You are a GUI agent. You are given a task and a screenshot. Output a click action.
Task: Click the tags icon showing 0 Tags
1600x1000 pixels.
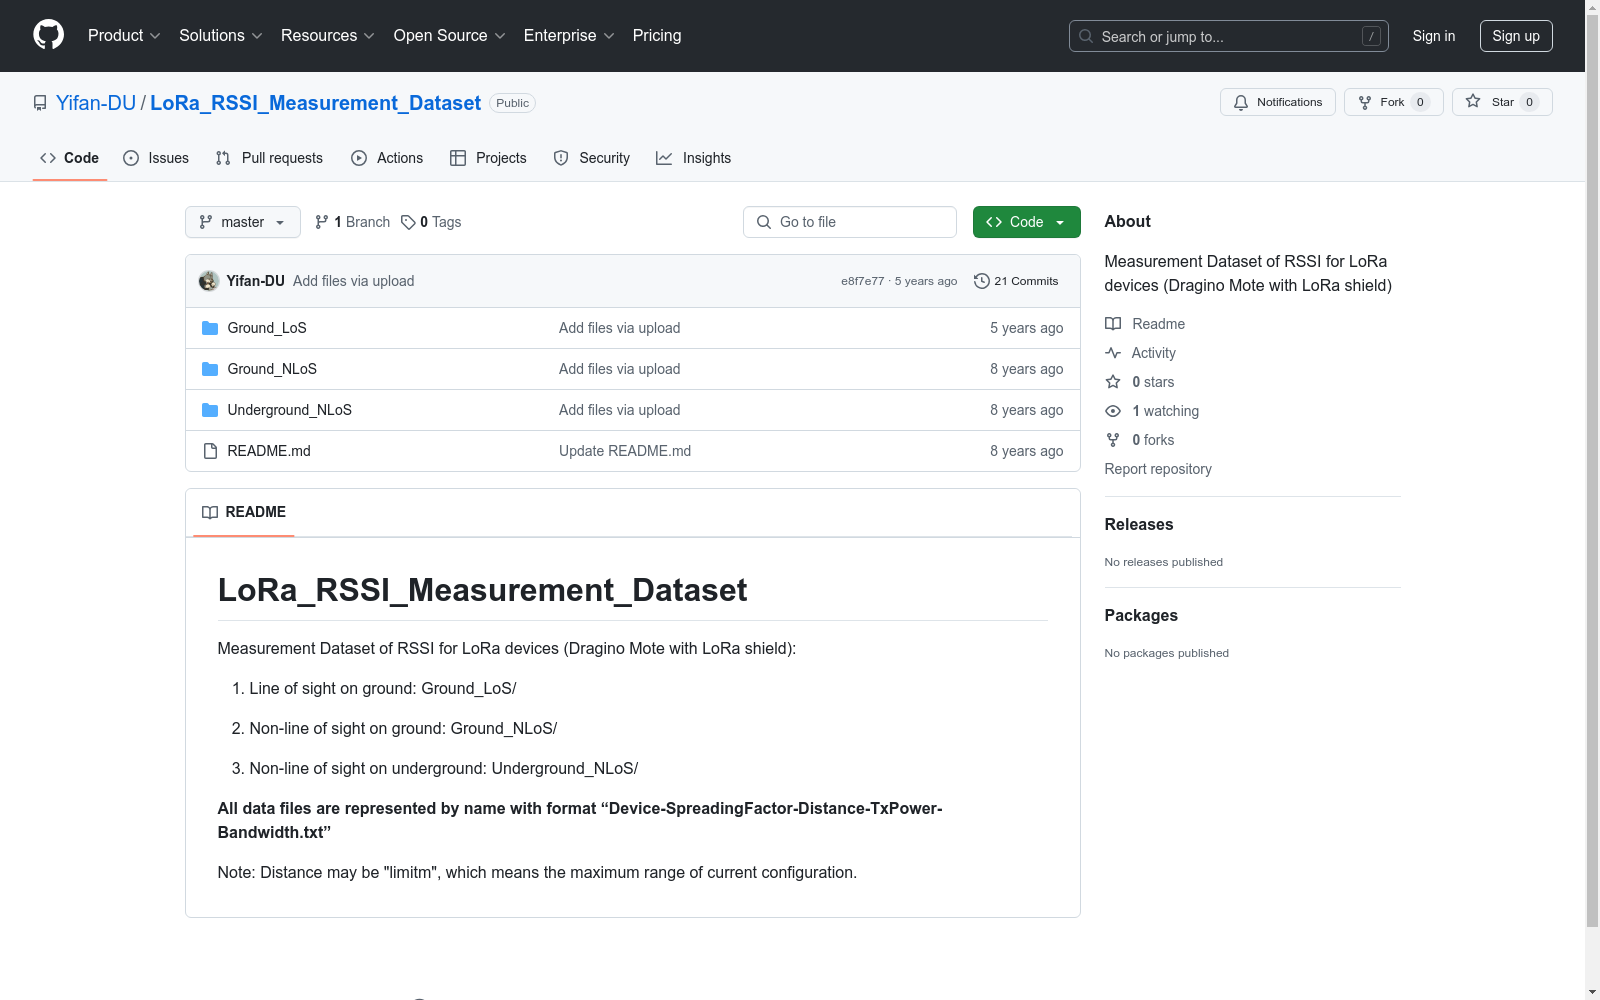[x=407, y=222]
